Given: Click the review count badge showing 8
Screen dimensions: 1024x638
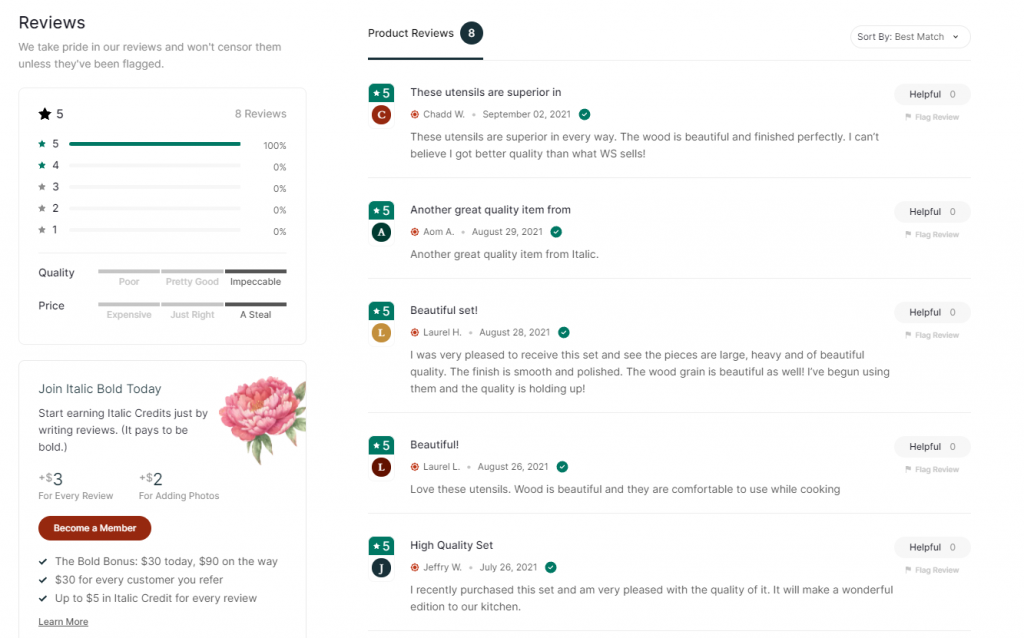Looking at the screenshot, I should [x=471, y=34].
